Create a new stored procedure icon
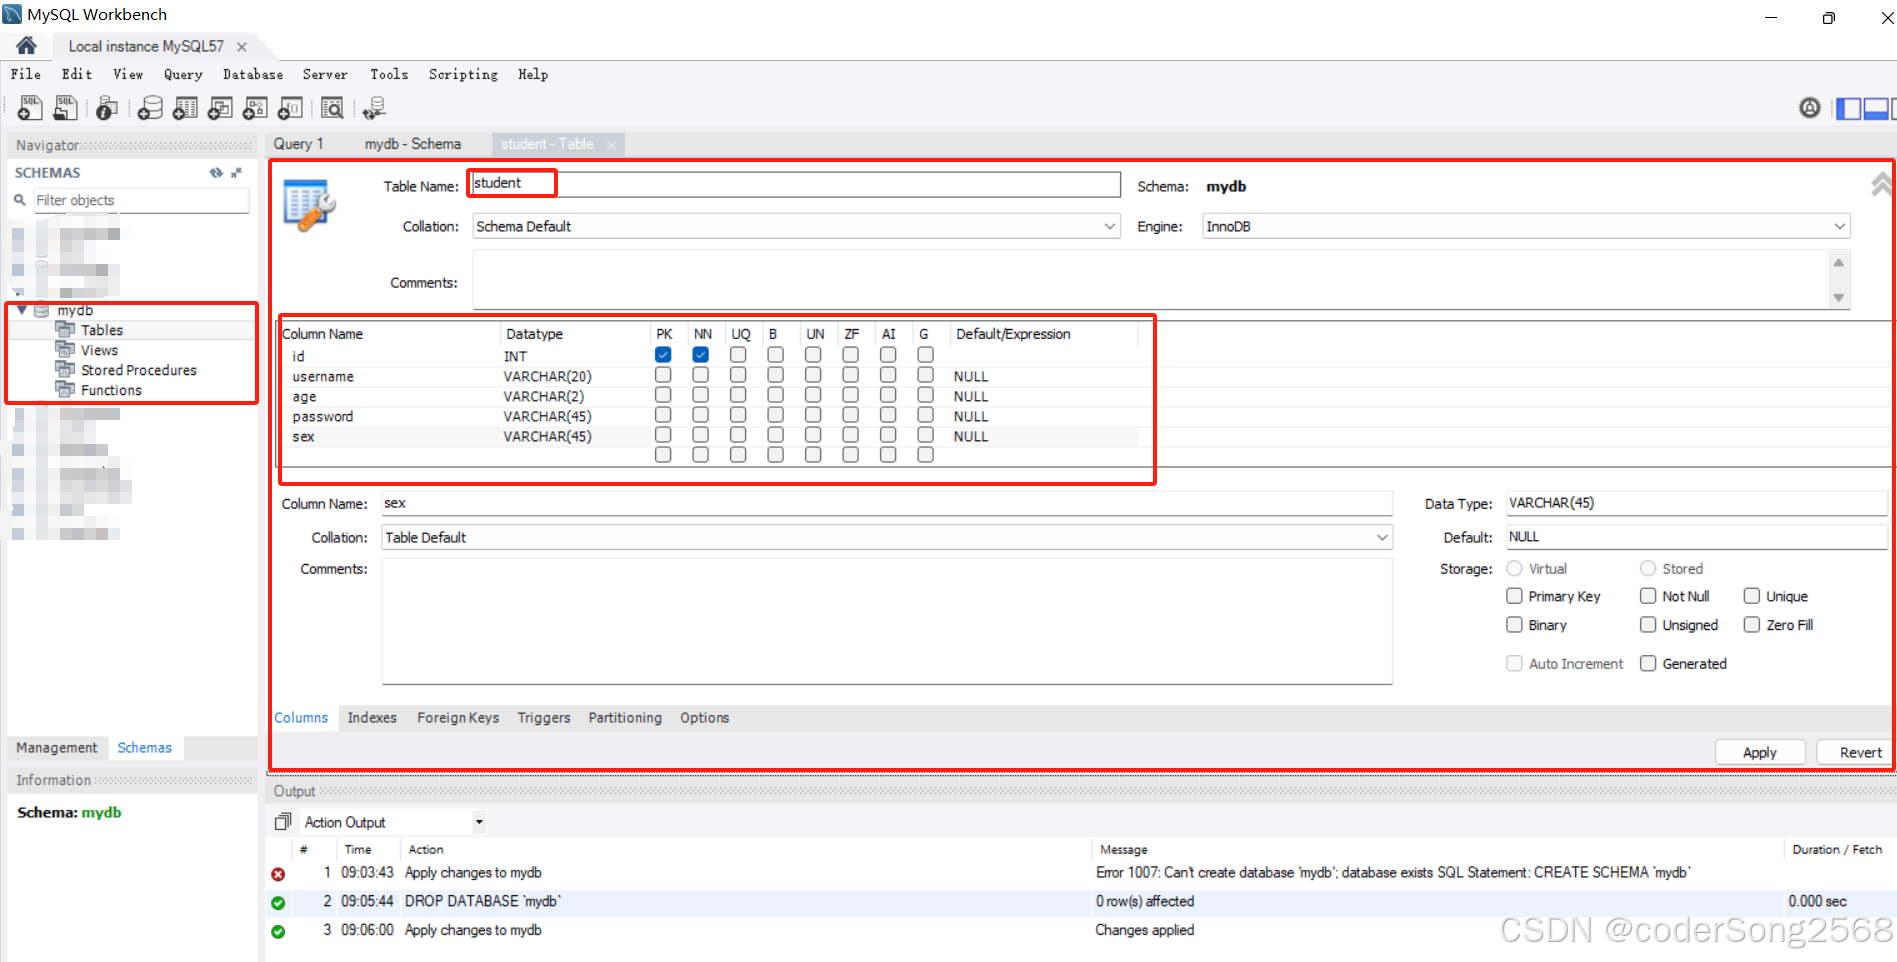 coord(256,108)
